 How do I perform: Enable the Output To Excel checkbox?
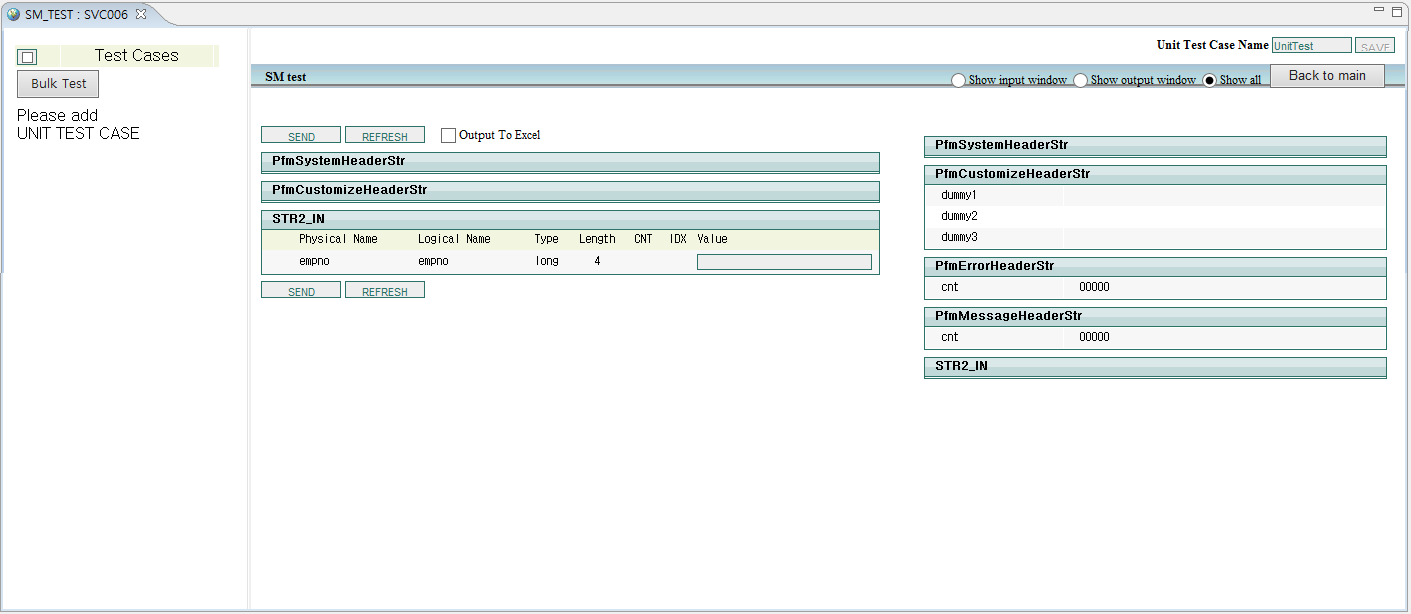point(448,135)
